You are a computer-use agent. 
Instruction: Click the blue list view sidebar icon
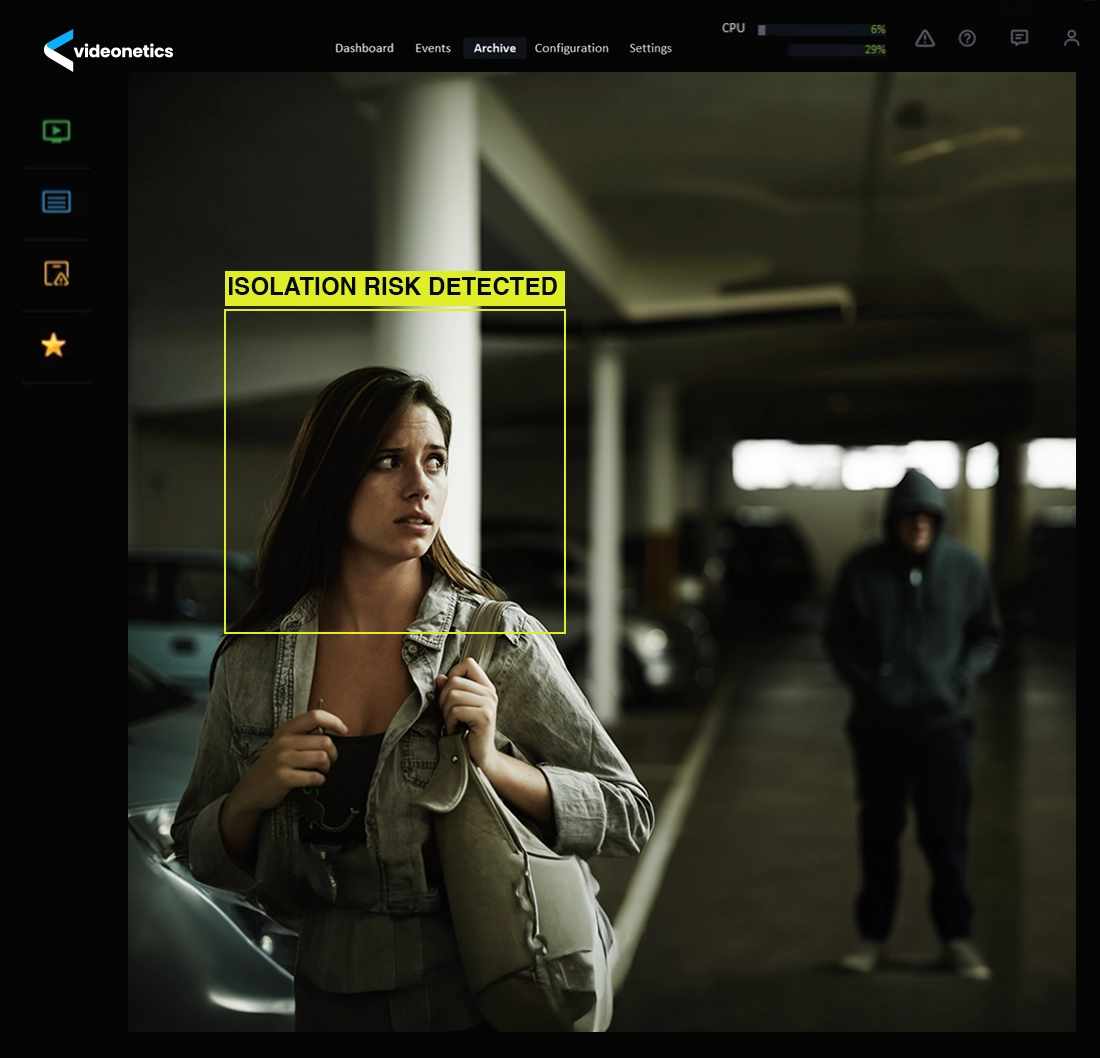click(57, 202)
